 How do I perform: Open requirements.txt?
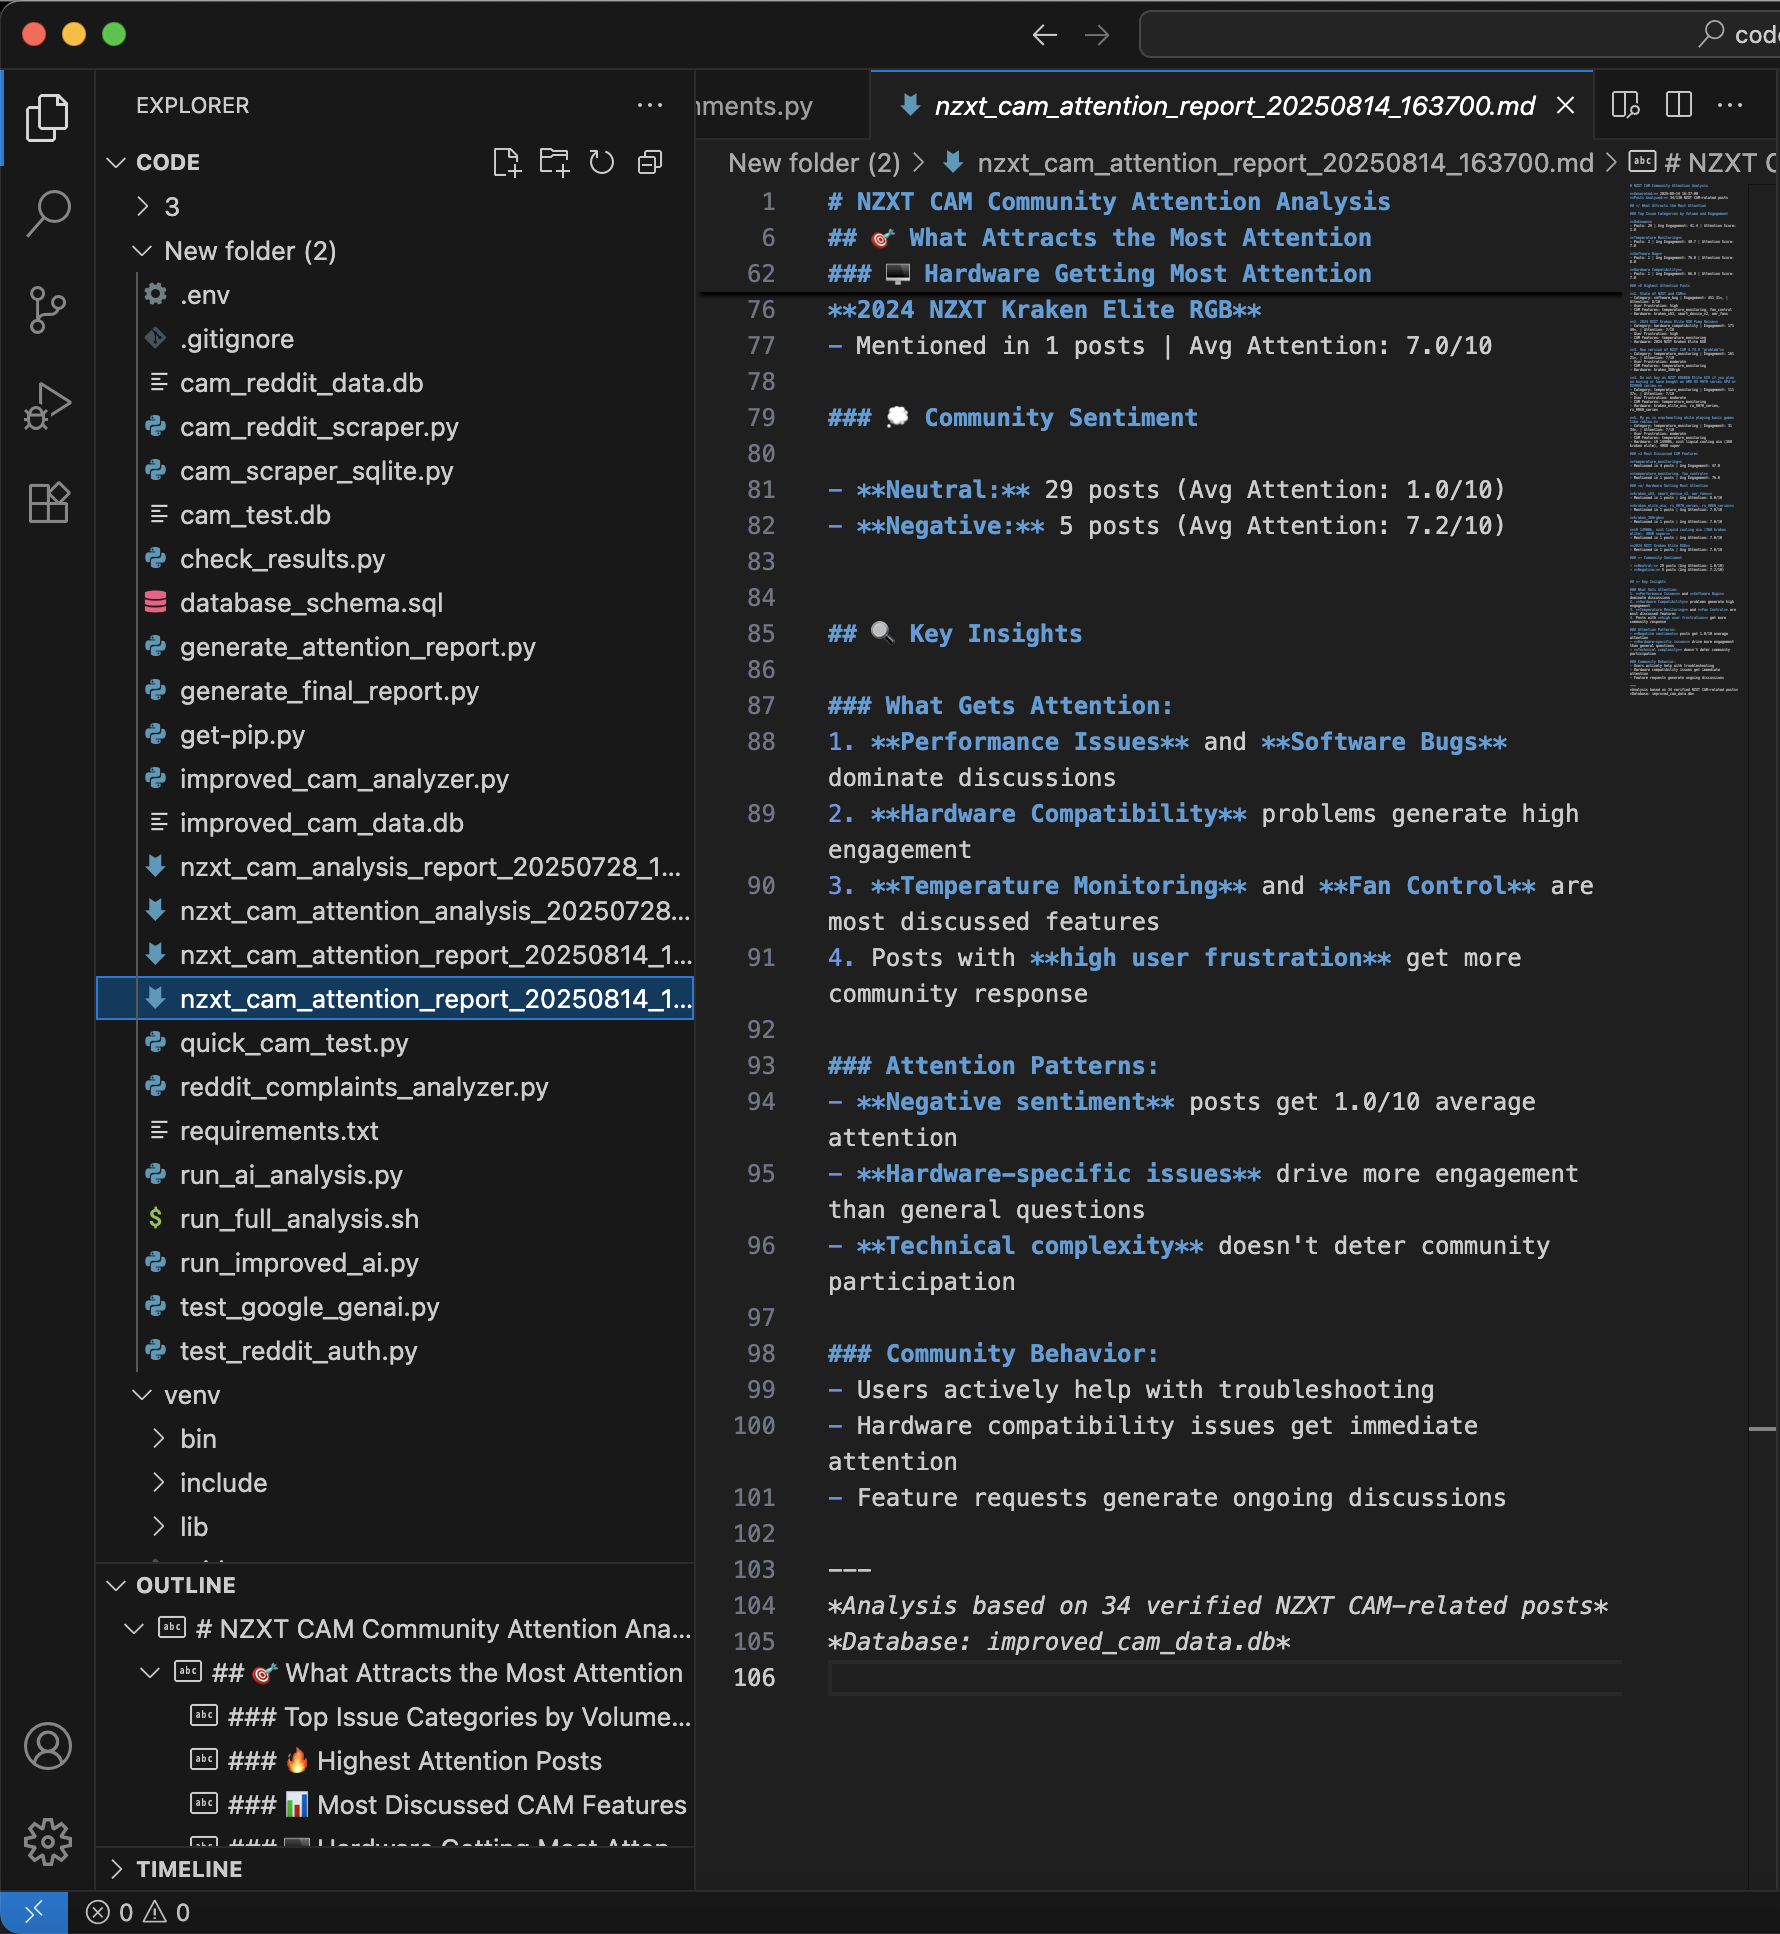(x=395, y=1131)
